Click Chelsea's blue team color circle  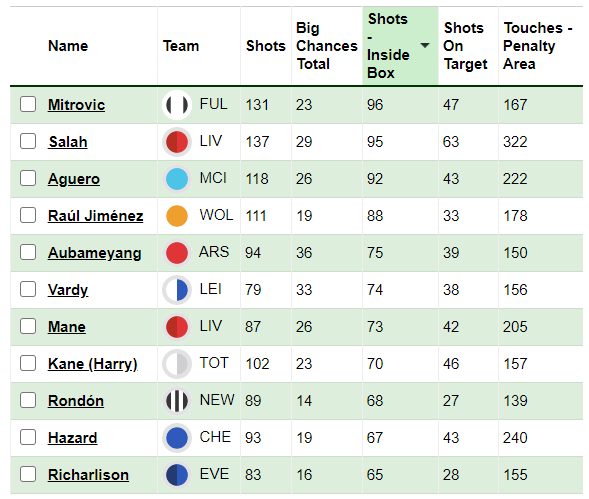pyautogui.click(x=177, y=438)
